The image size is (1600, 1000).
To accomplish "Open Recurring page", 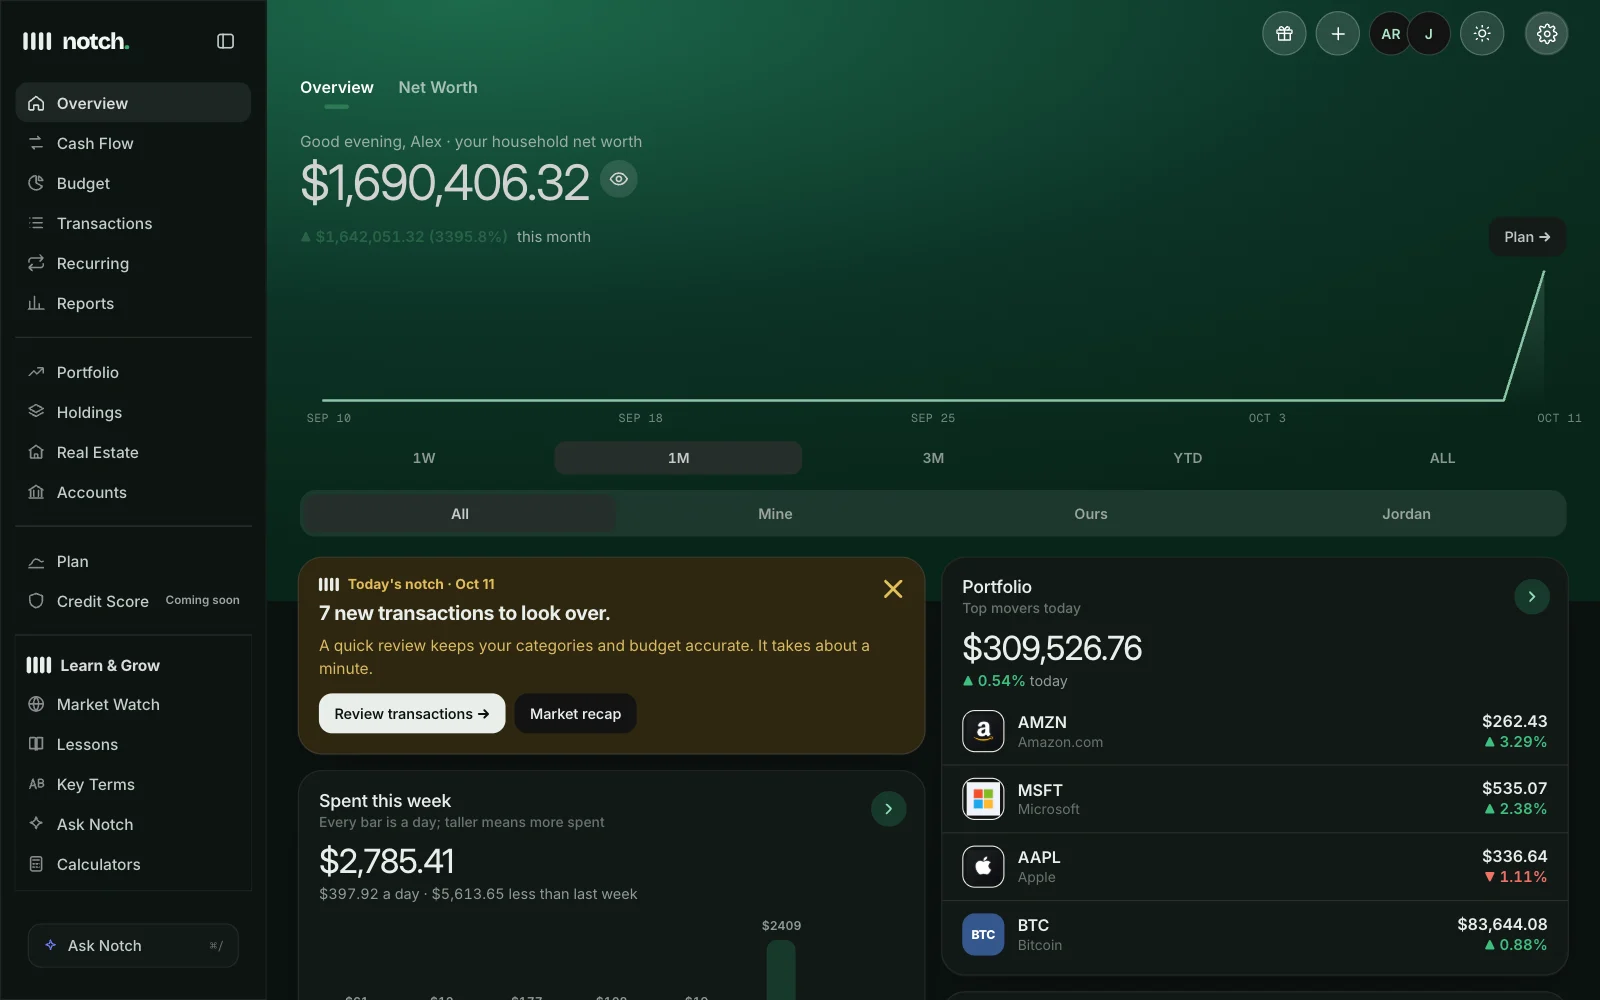I will (133, 263).
